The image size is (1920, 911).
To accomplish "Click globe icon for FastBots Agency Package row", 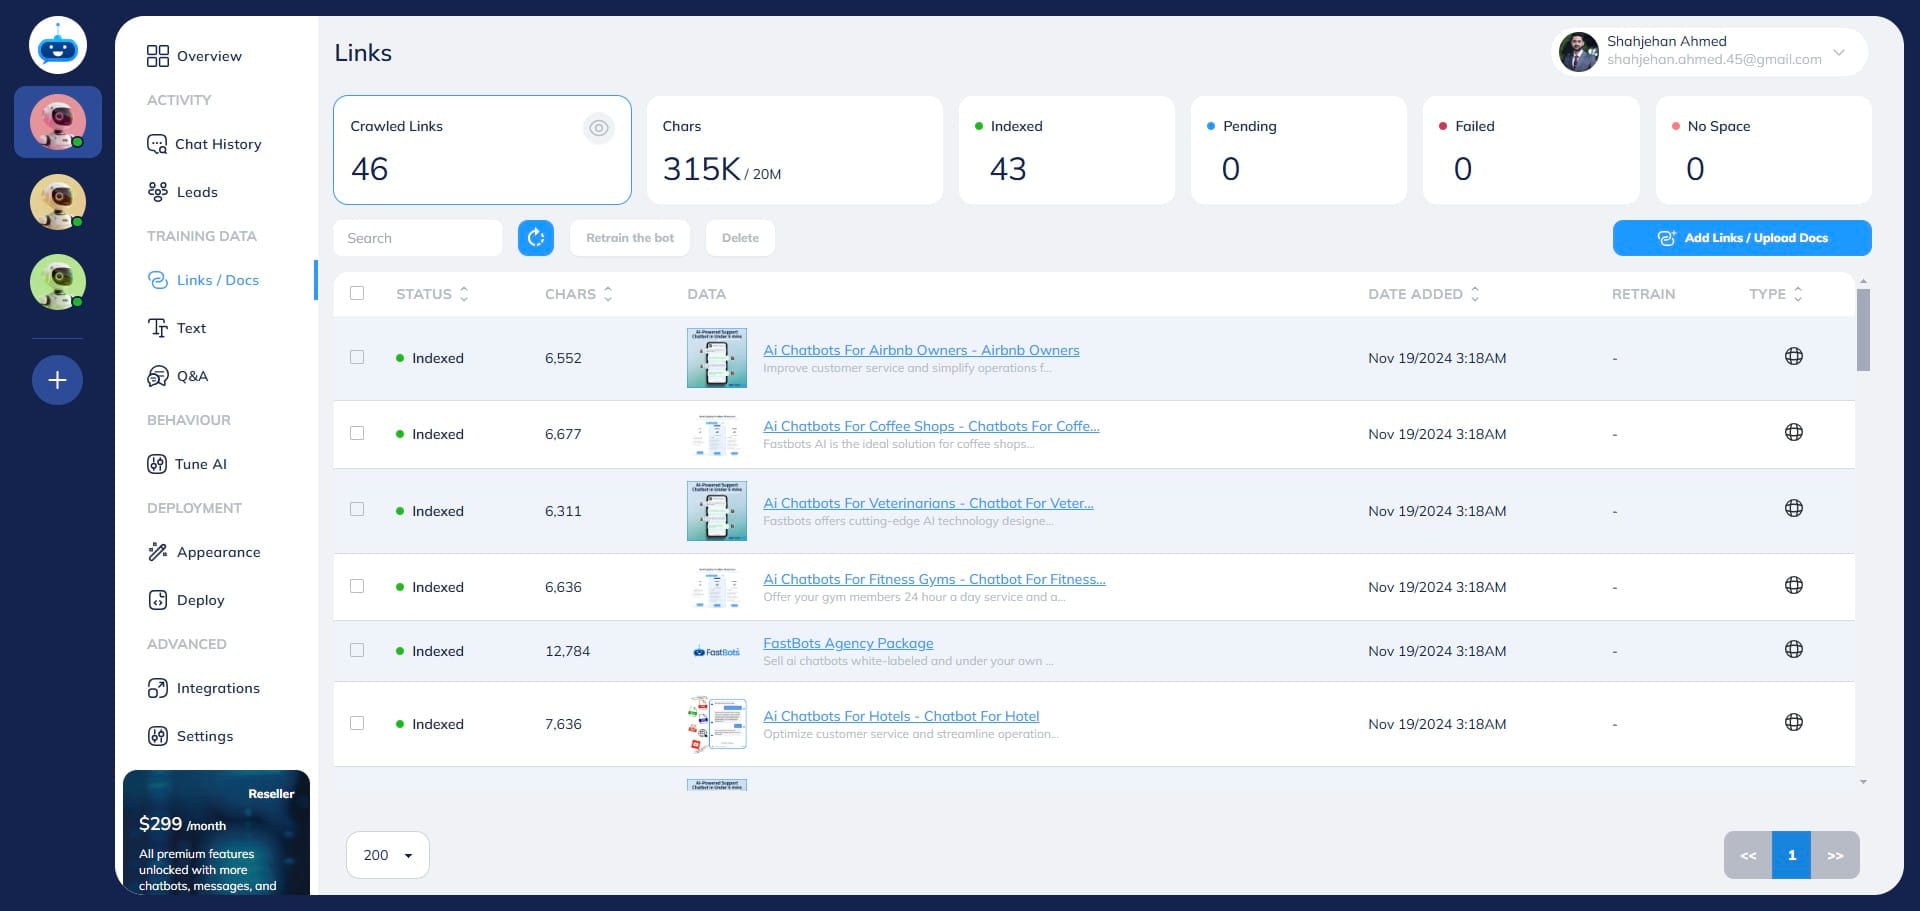I will point(1794,650).
